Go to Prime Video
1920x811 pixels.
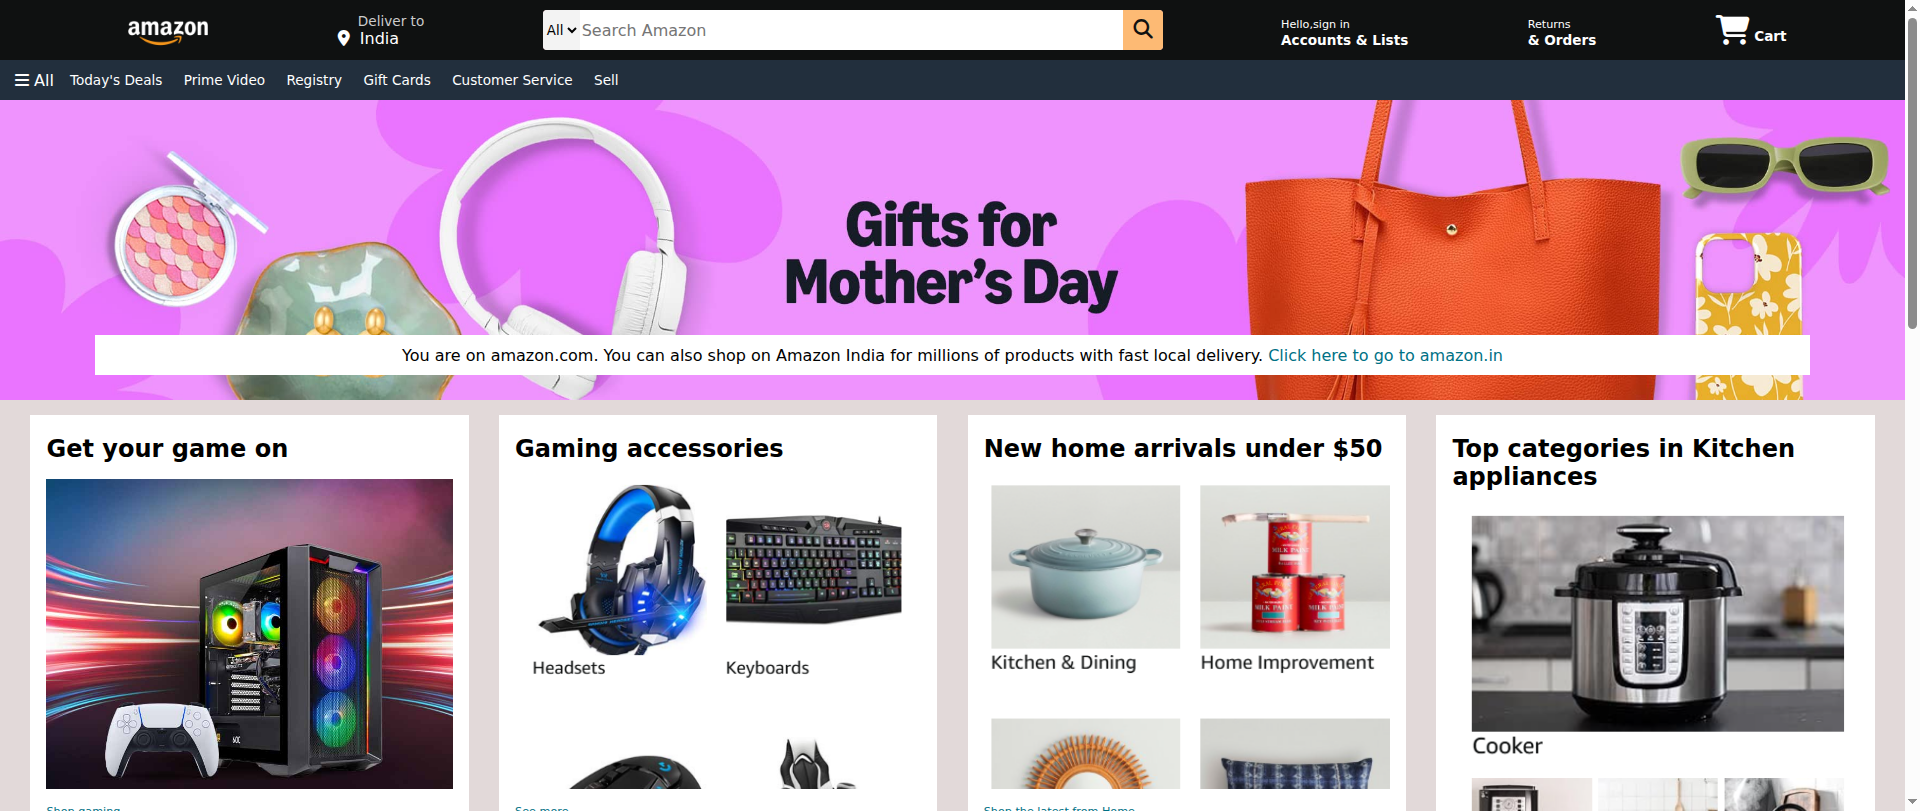224,80
